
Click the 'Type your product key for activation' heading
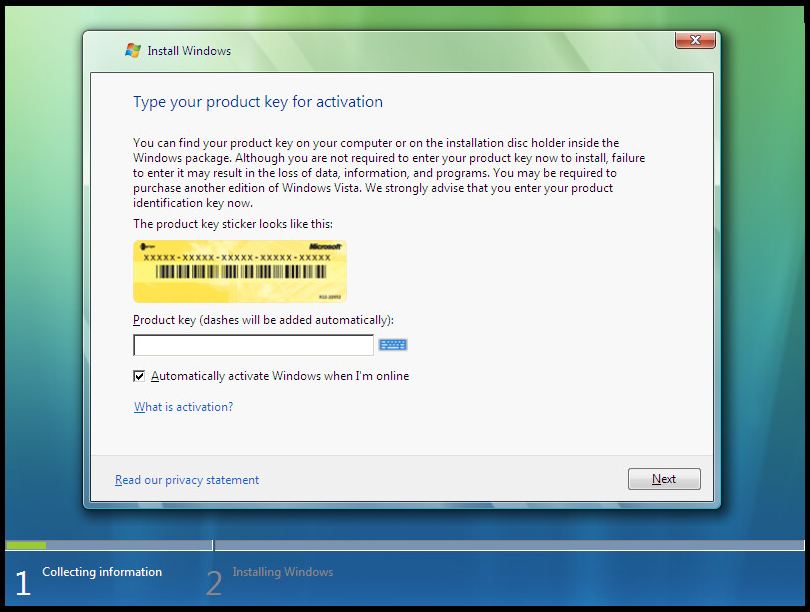click(x=258, y=102)
